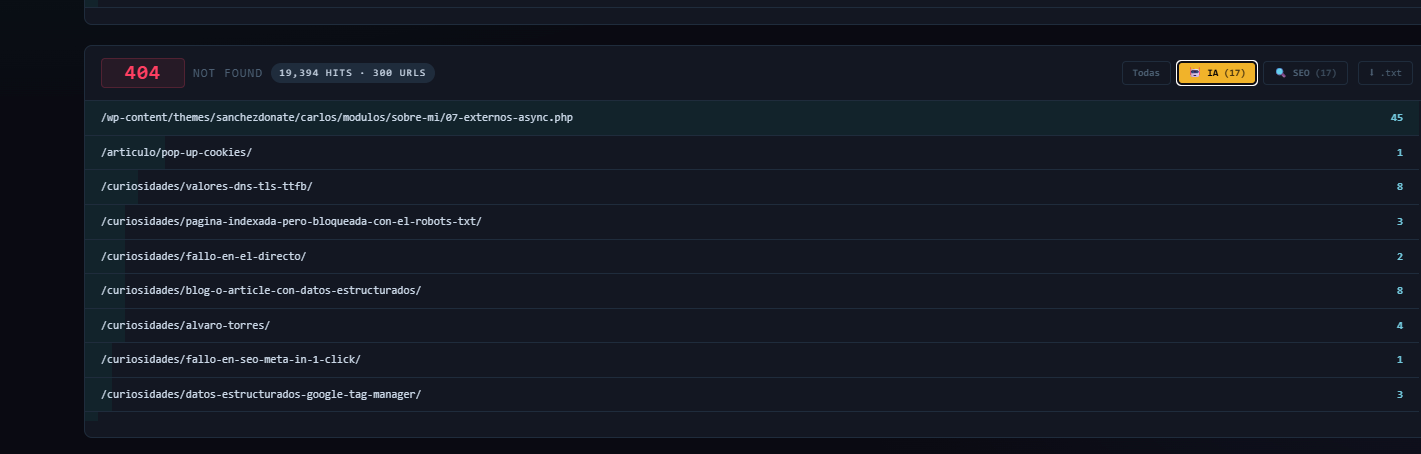This screenshot has width=1421, height=454.
Task: Open the pagina-indexada-pero-bloqueada-con-el-robots-txt URL
Action: (291, 221)
